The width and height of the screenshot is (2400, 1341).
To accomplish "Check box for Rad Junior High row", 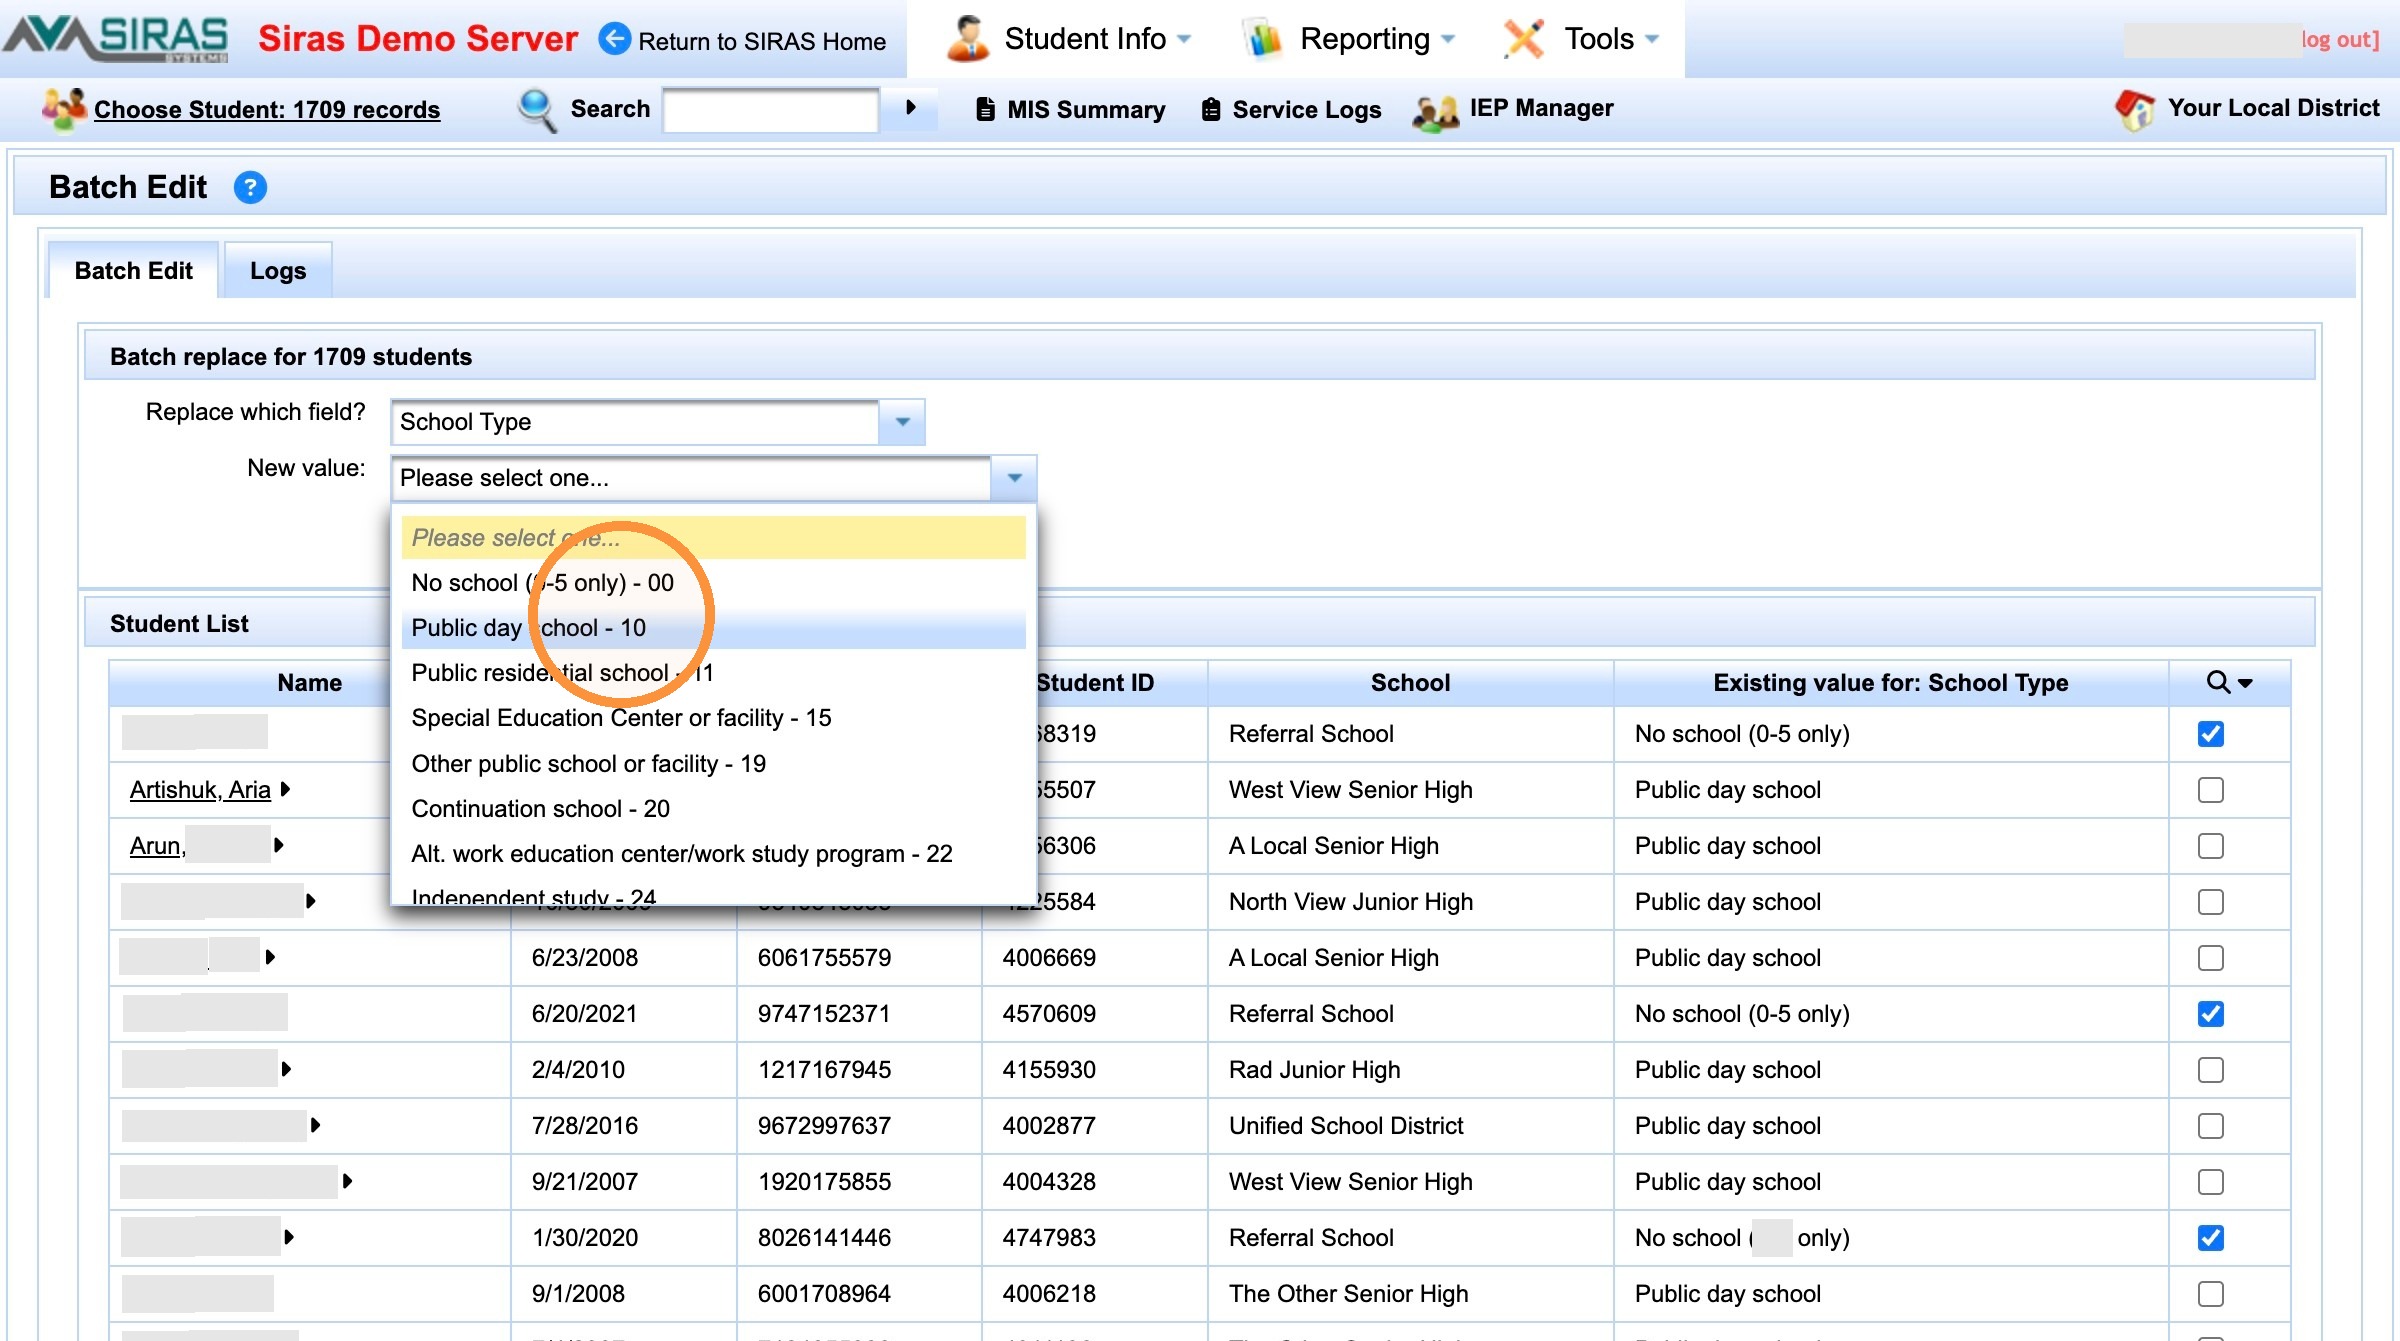I will tap(2210, 1070).
